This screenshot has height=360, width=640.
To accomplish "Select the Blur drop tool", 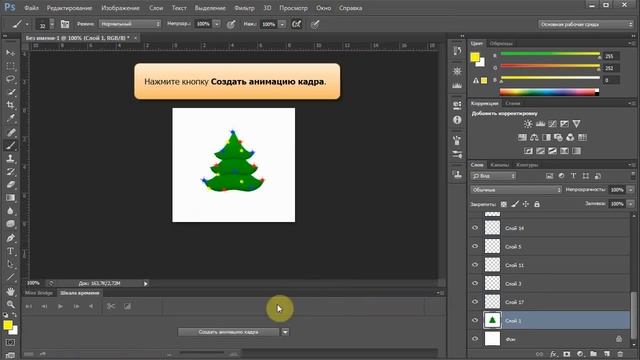I will pos(11,211).
